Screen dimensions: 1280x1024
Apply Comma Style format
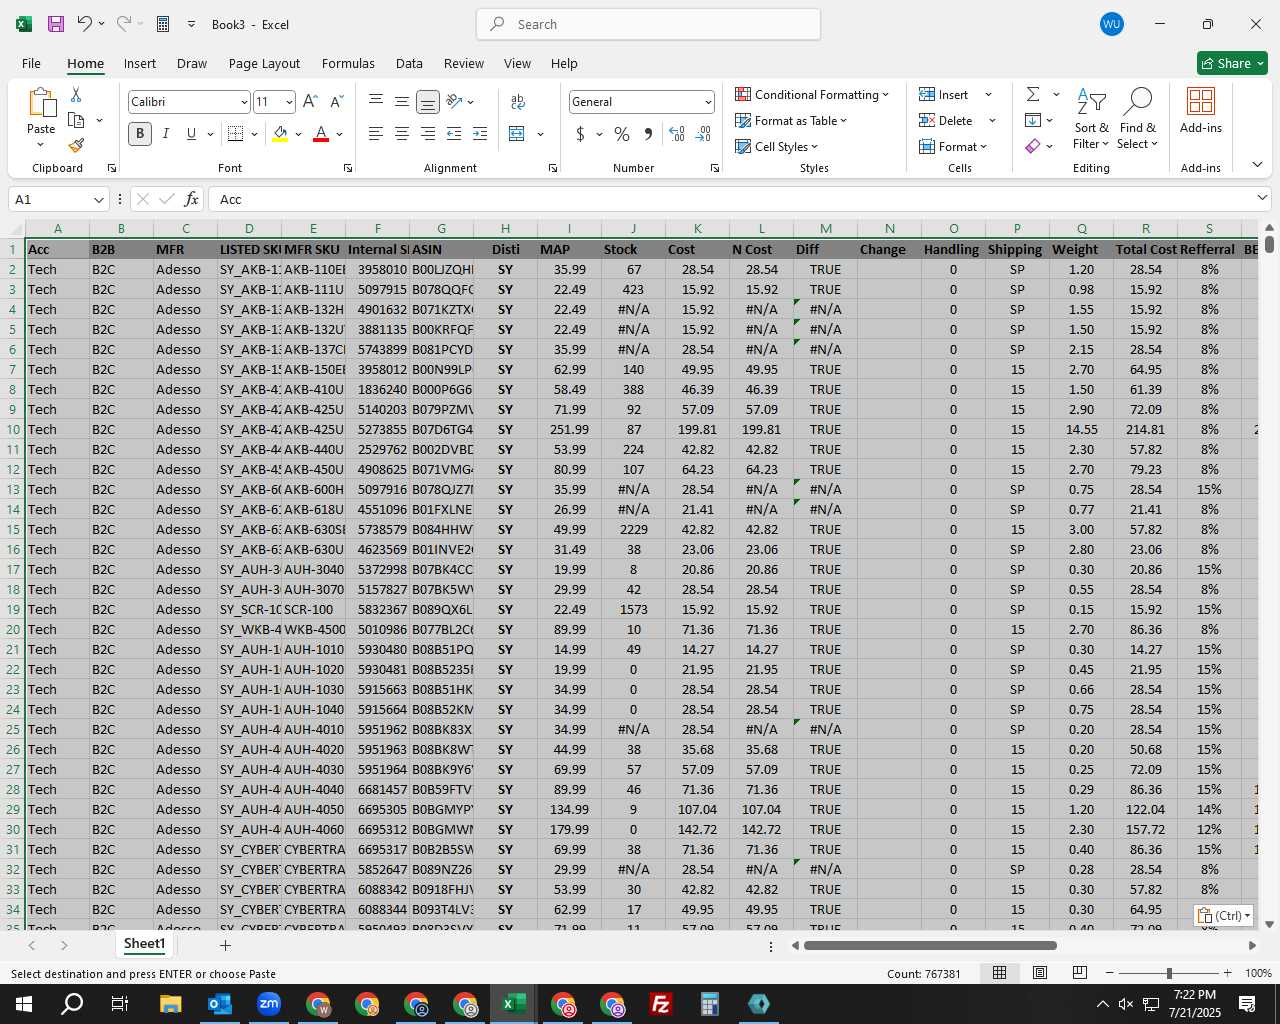649,134
